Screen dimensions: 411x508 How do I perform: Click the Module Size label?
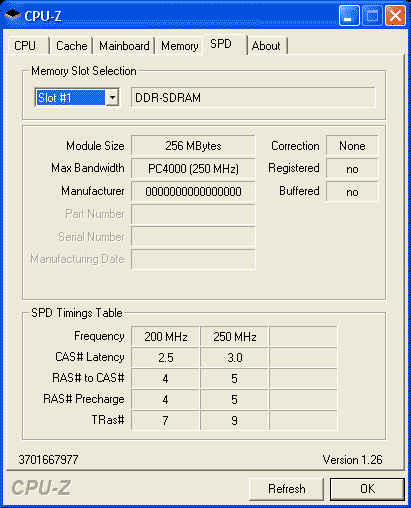tap(95, 146)
